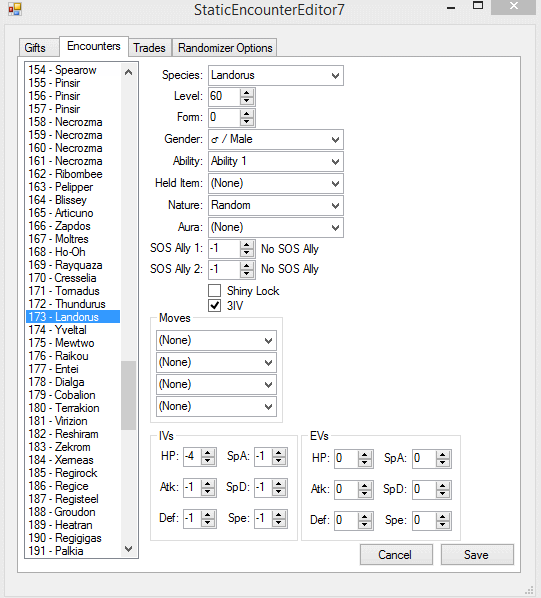The height and width of the screenshot is (598, 541).
Task: Increase SOS Ally 1 with up arrow
Action: pyautogui.click(x=247, y=245)
